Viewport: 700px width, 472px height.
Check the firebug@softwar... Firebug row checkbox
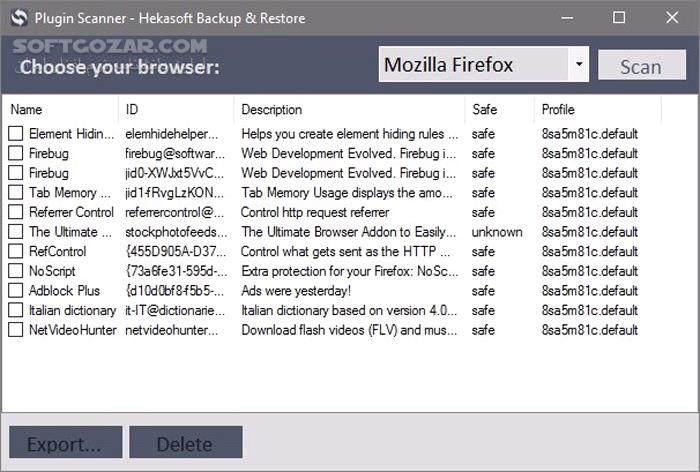click(16, 153)
